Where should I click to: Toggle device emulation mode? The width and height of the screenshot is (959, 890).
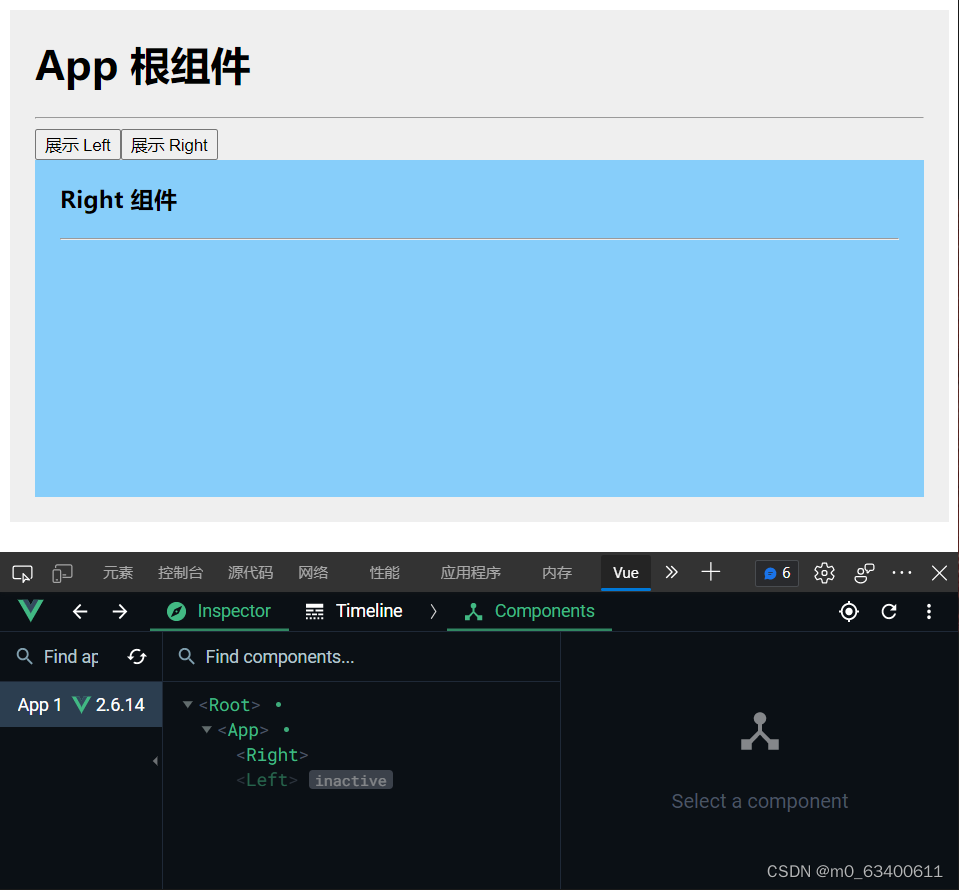pos(61,572)
